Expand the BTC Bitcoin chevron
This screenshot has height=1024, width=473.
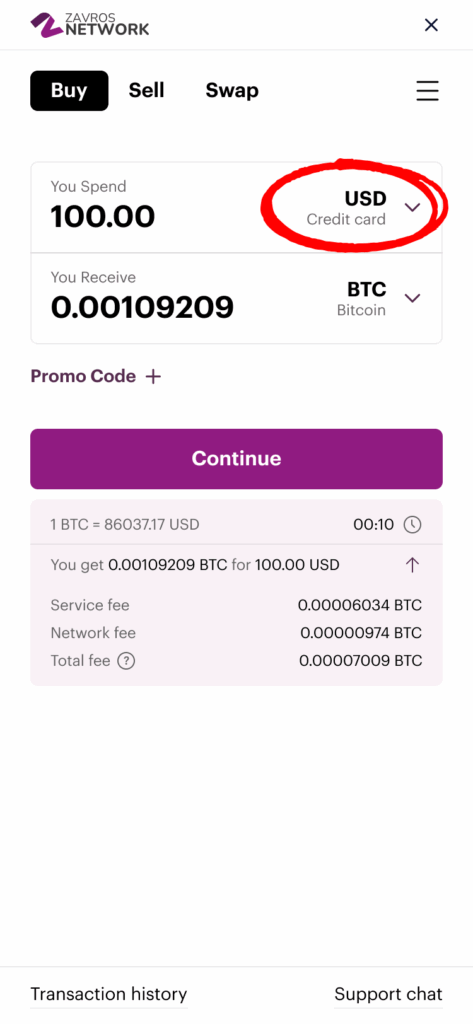412,298
